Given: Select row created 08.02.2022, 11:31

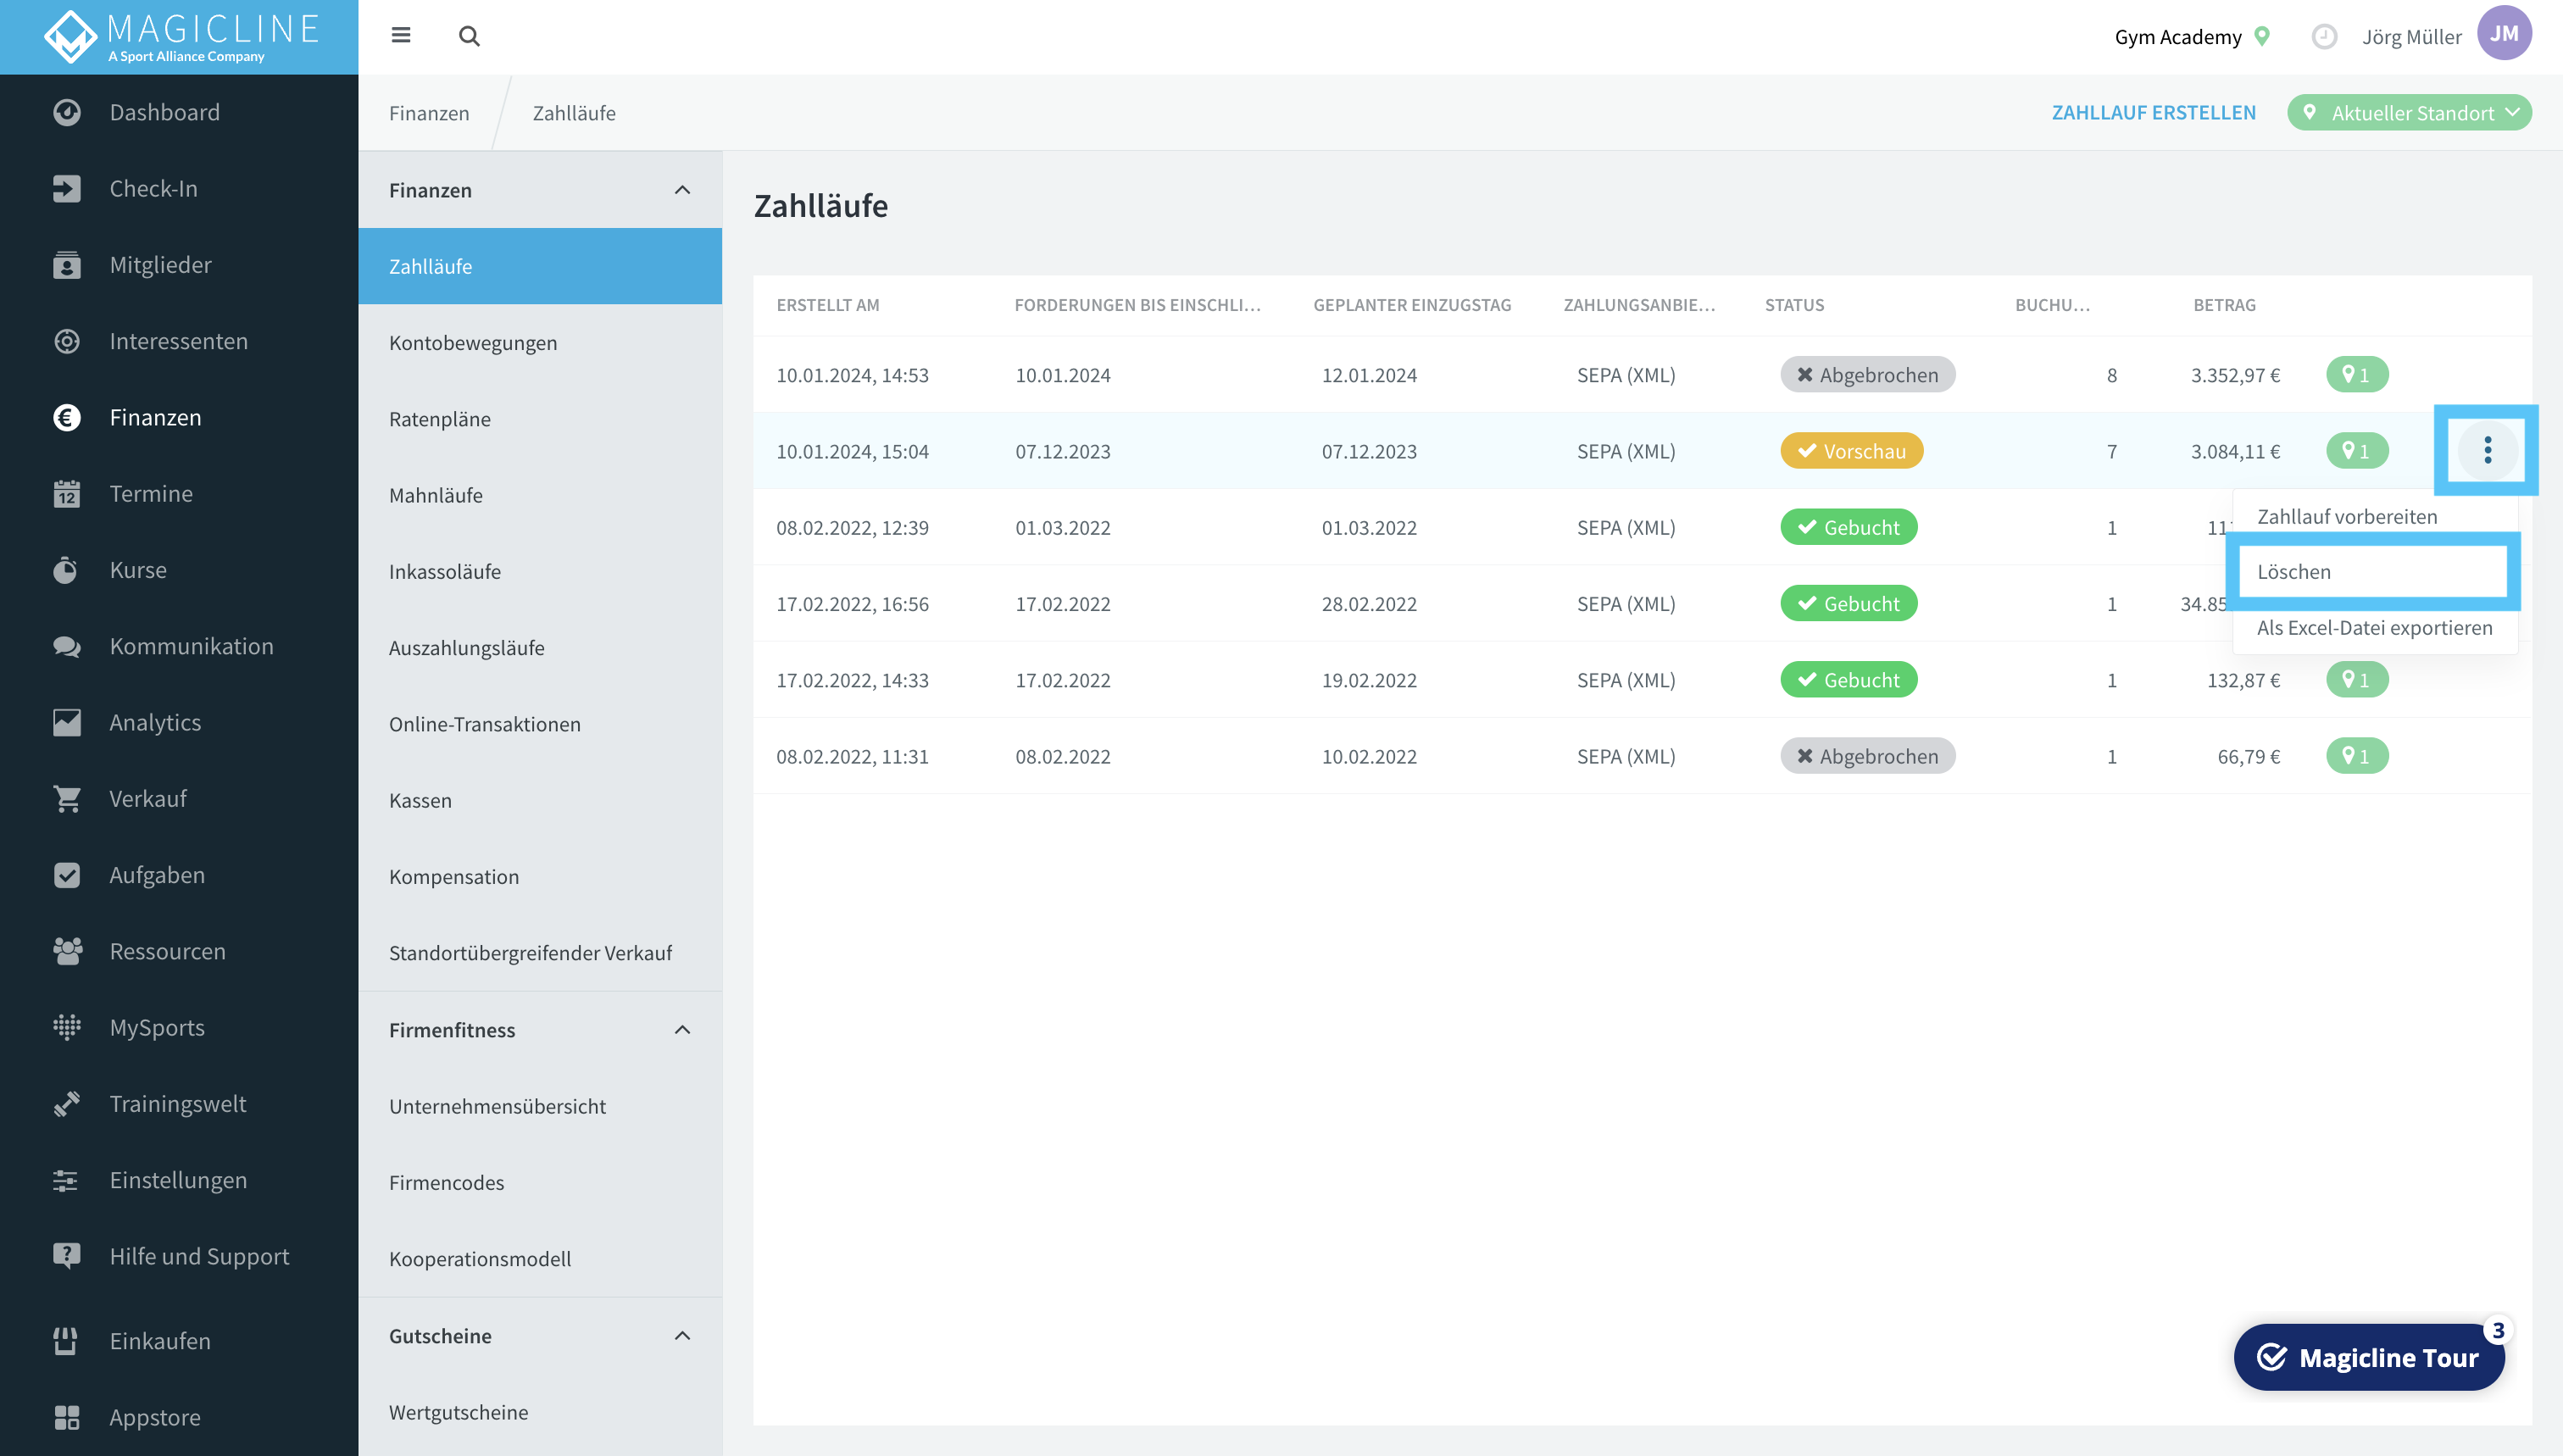Looking at the screenshot, I should (1642, 756).
